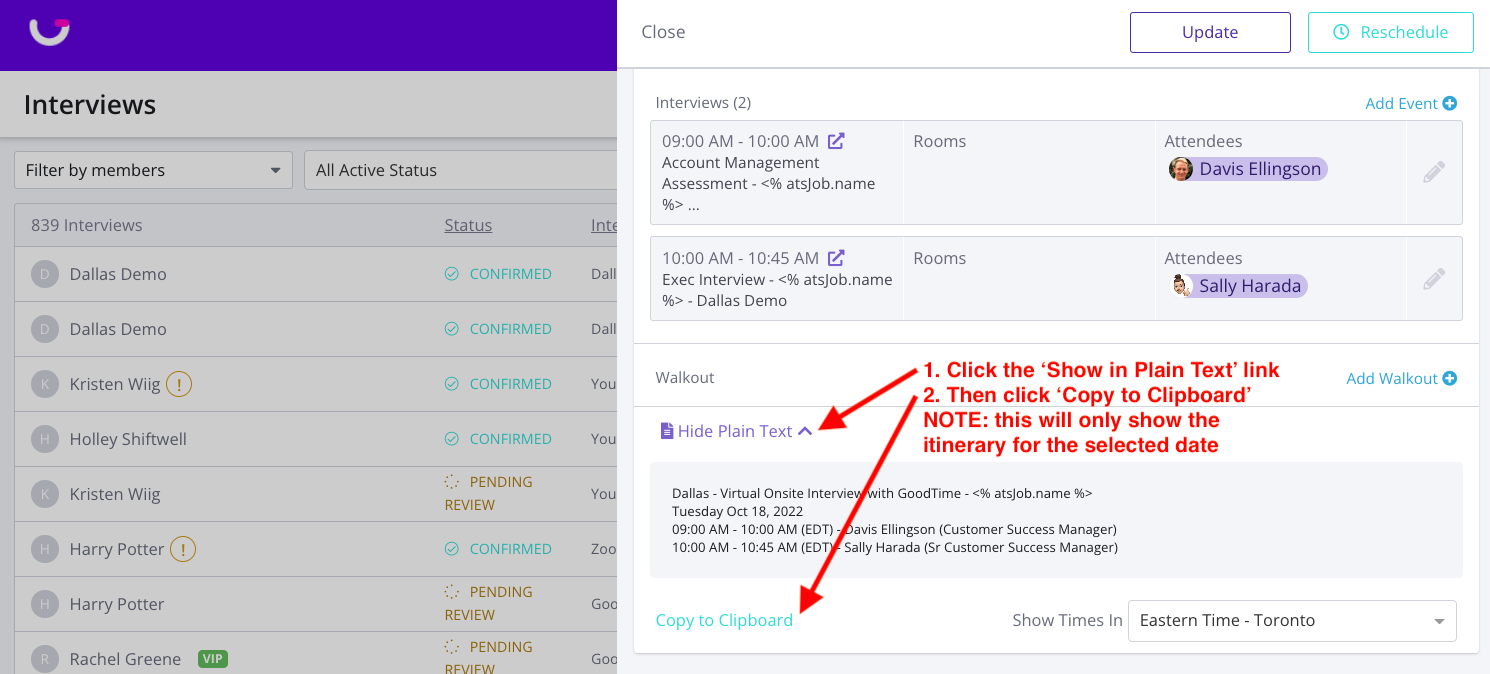Sort by Status column header

click(x=468, y=225)
